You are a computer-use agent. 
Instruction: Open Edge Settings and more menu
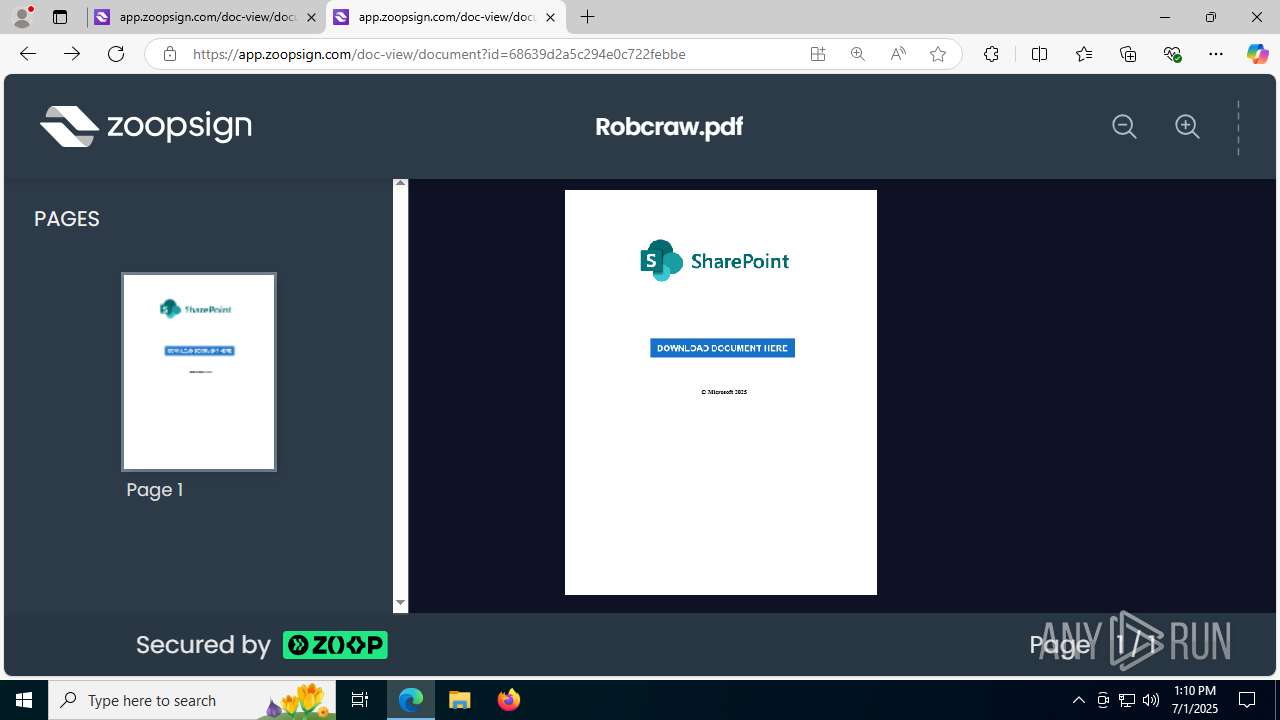[x=1216, y=54]
